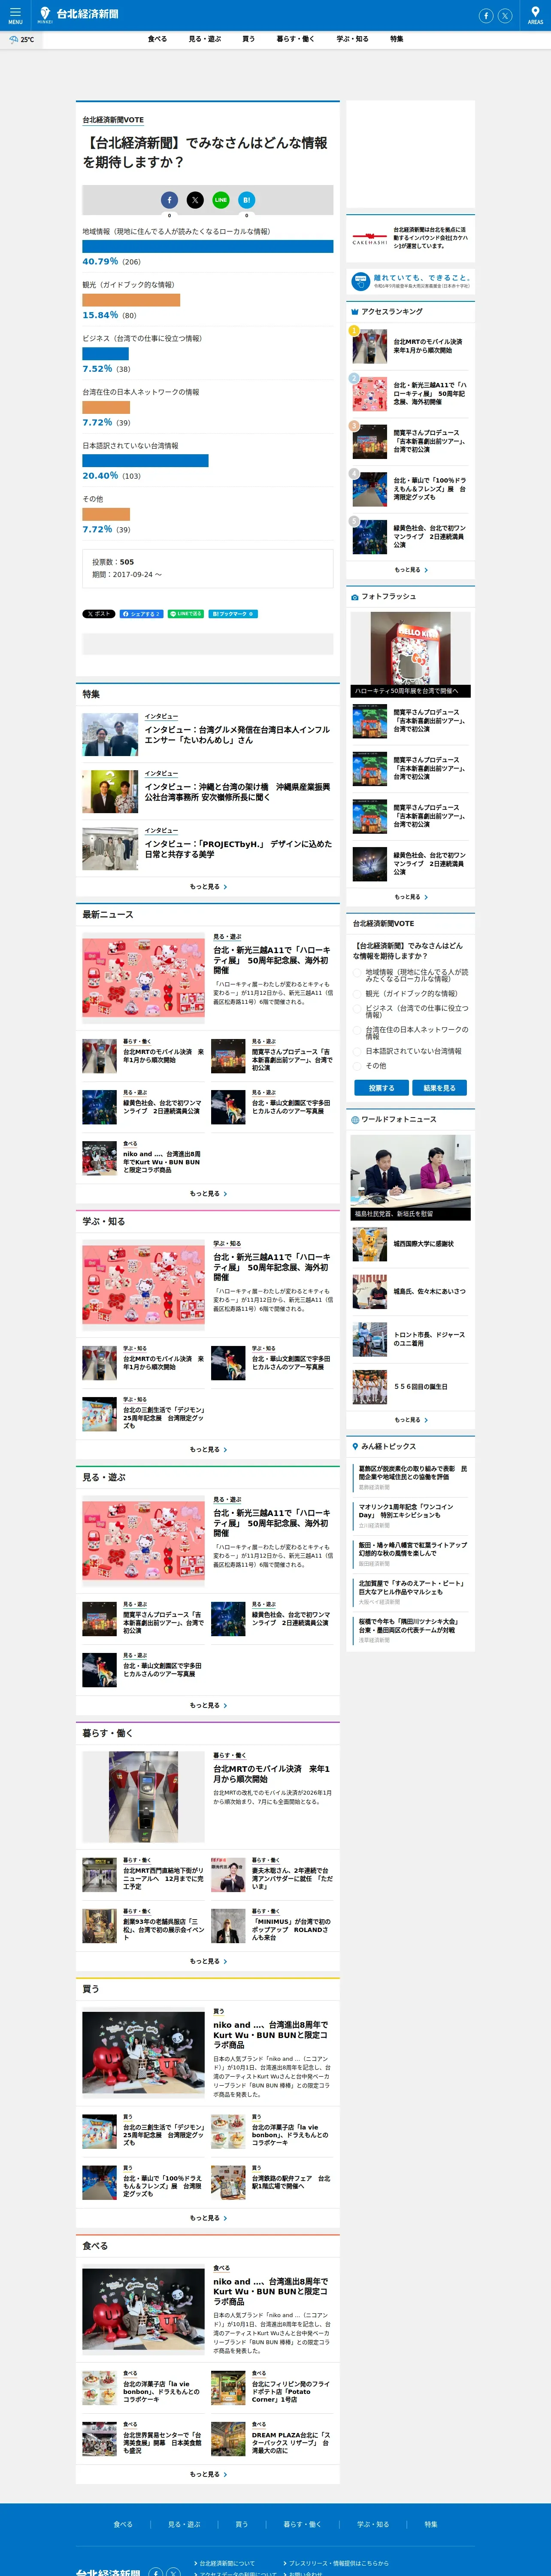The image size is (551, 2576).
Task: Click the crown icon beside アクセスランキング
Action: point(355,312)
